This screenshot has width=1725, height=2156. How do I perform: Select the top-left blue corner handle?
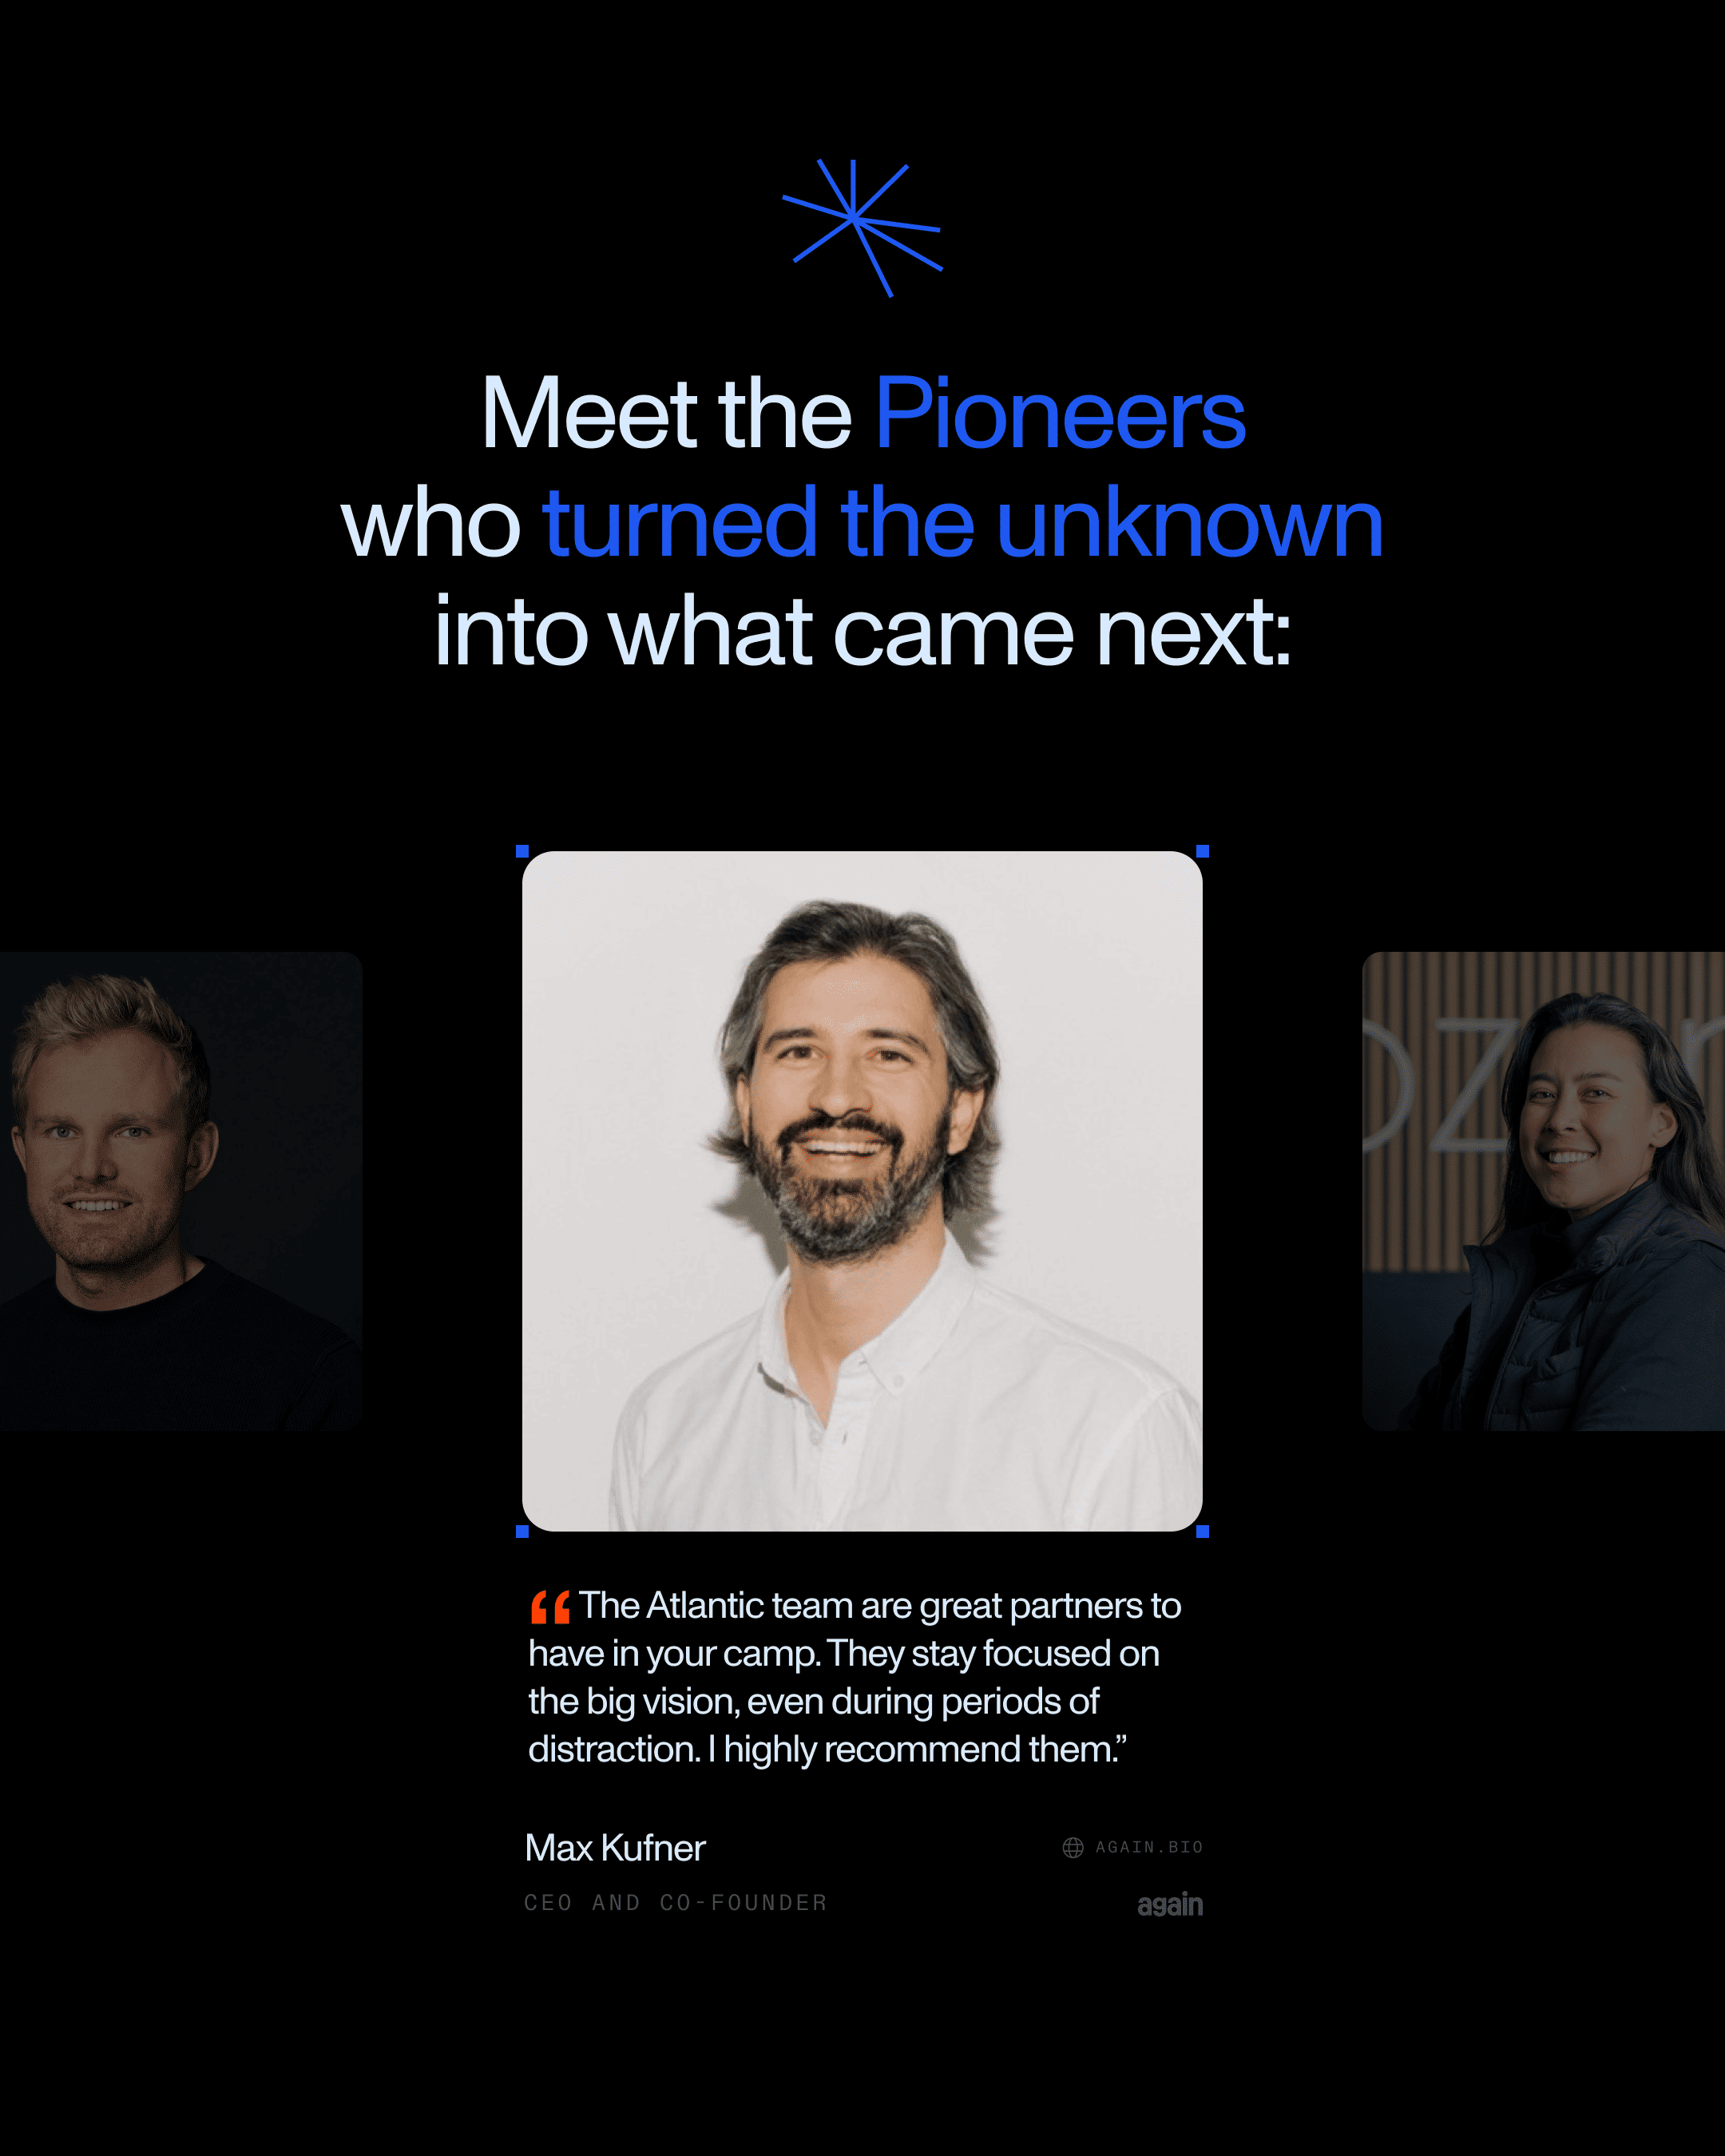point(522,851)
